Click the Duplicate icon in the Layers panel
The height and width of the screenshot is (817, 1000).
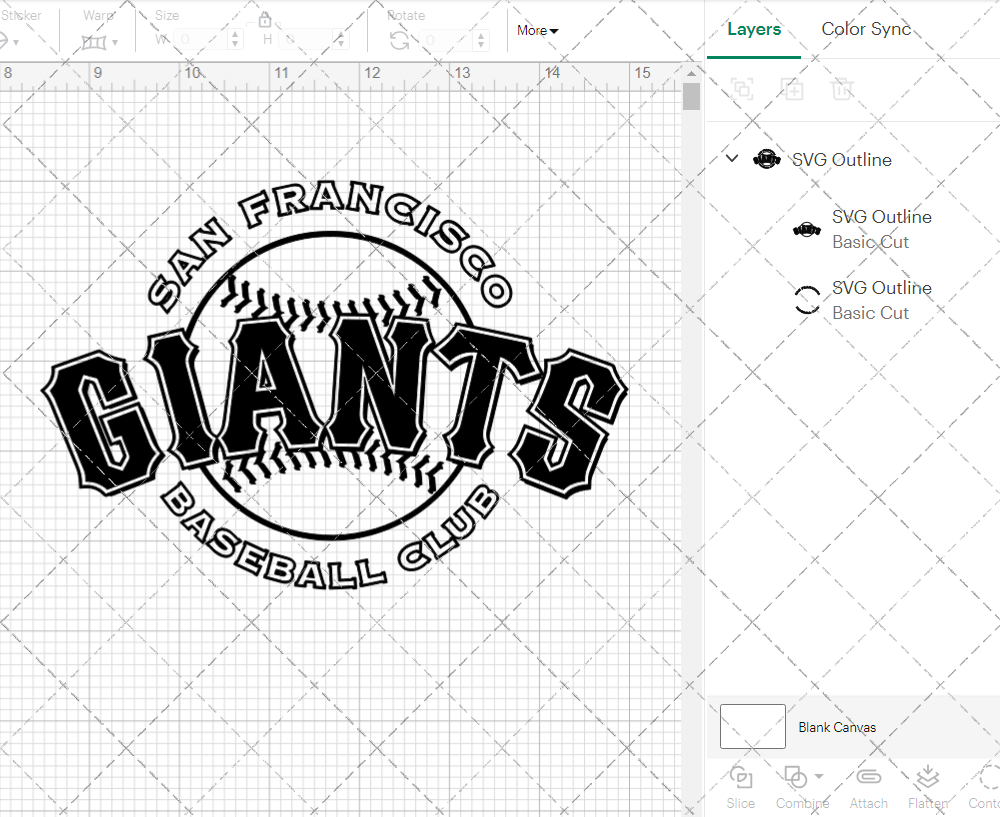(x=792, y=89)
